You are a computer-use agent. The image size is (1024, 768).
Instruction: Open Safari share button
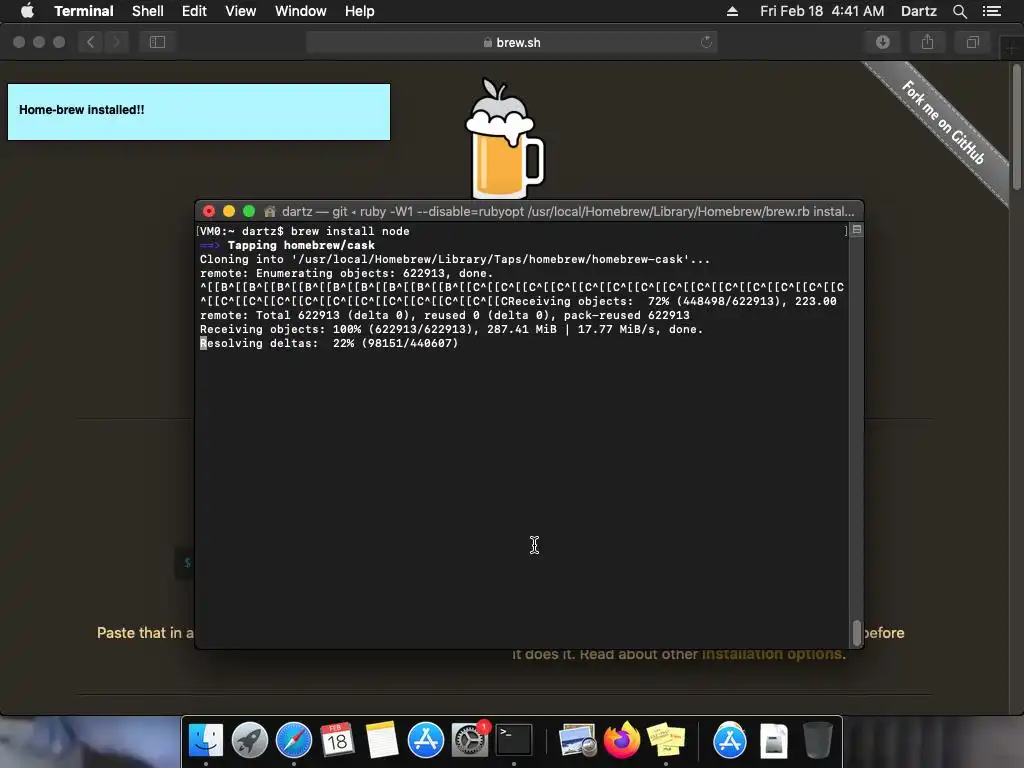[x=927, y=42]
